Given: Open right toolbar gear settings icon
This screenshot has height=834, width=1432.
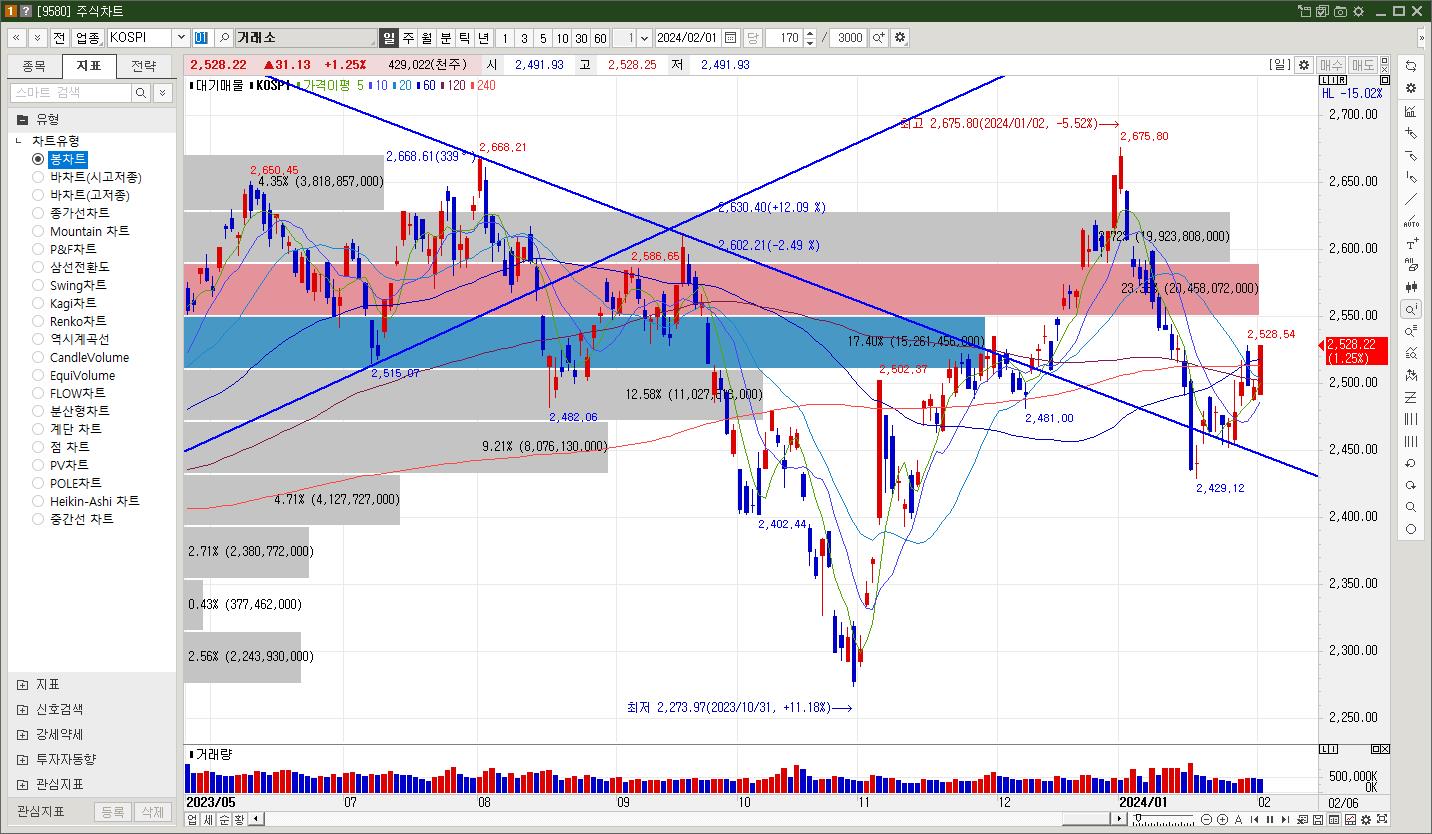Looking at the screenshot, I should point(1411,88).
